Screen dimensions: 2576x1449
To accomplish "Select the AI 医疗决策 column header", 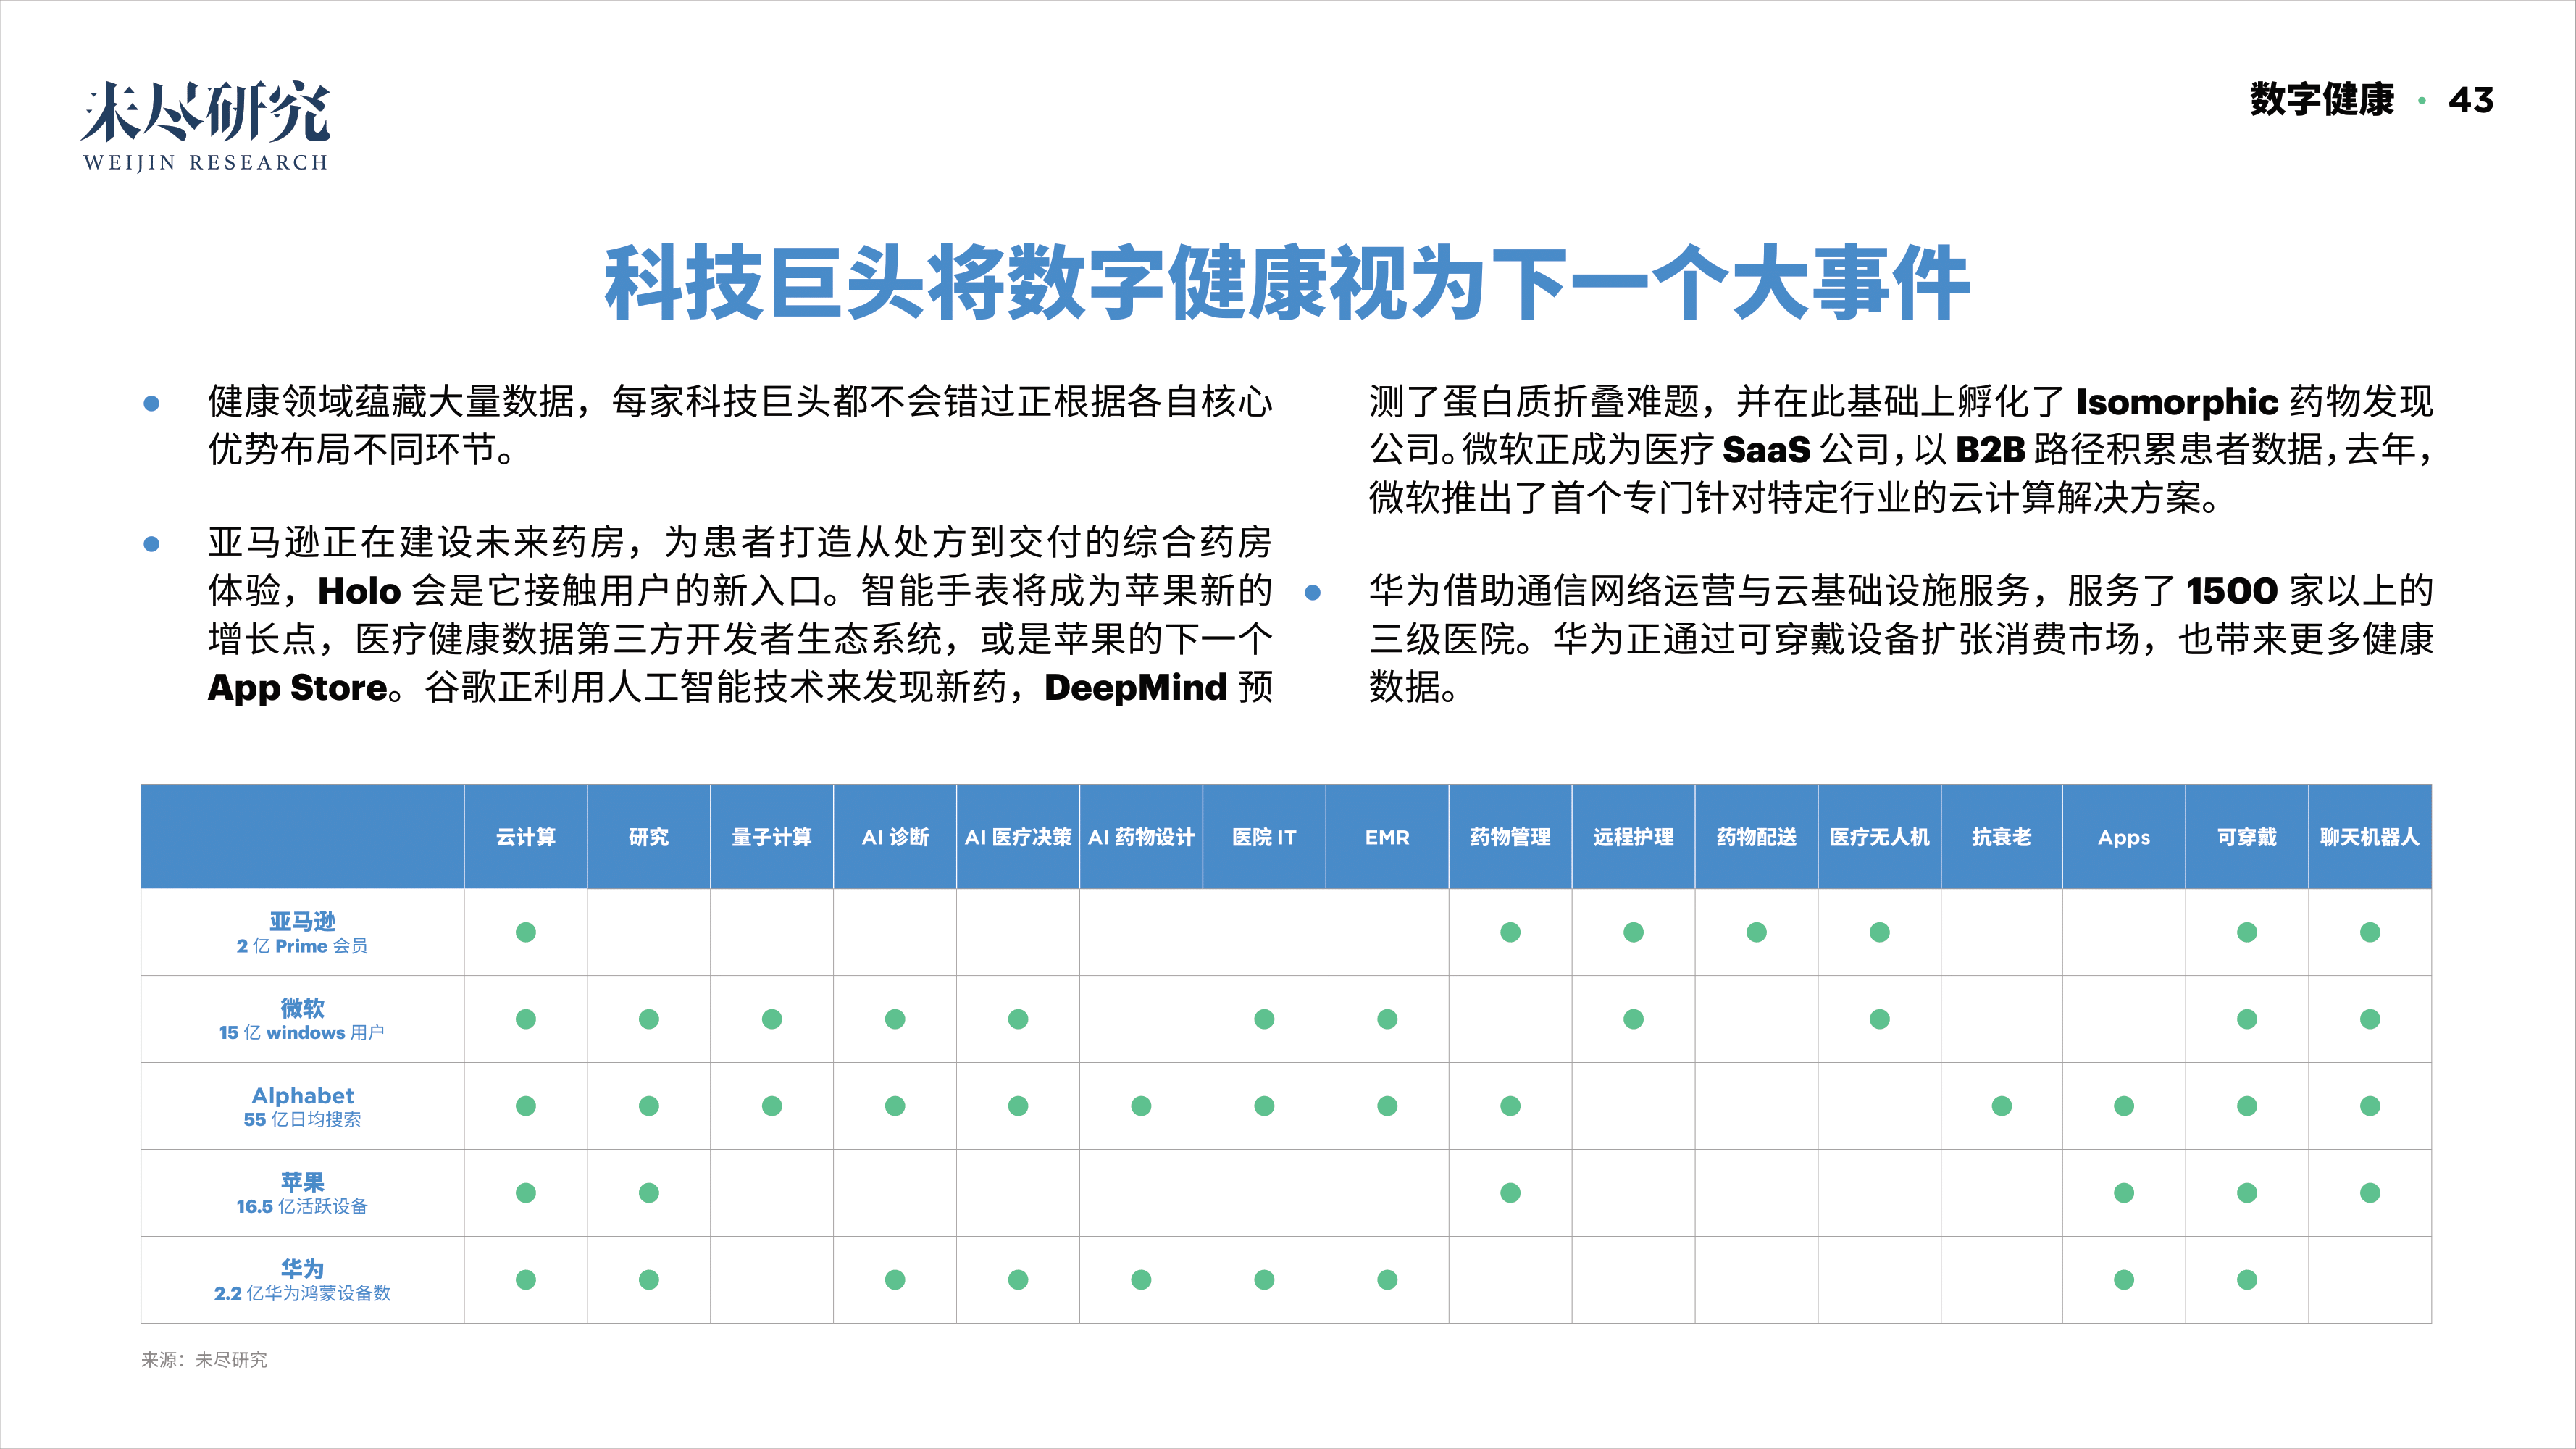I will (1017, 838).
